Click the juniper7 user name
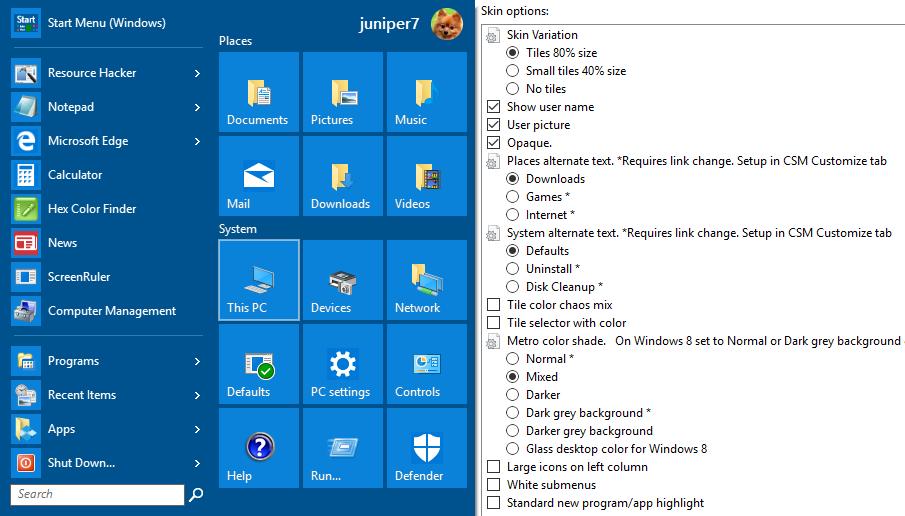 point(389,24)
